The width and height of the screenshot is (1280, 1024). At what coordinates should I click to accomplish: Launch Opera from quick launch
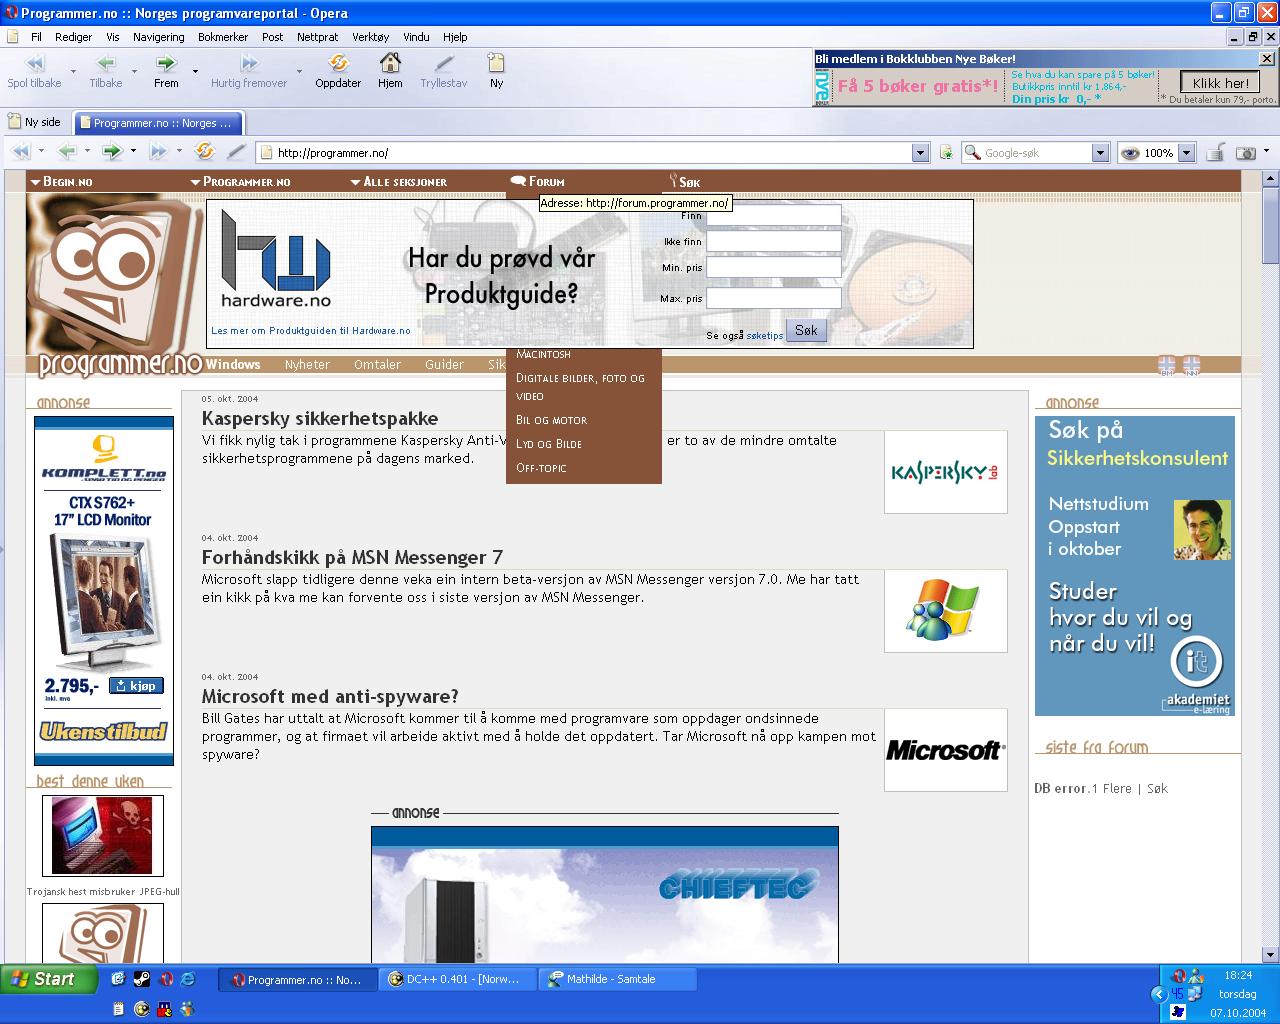coord(165,979)
